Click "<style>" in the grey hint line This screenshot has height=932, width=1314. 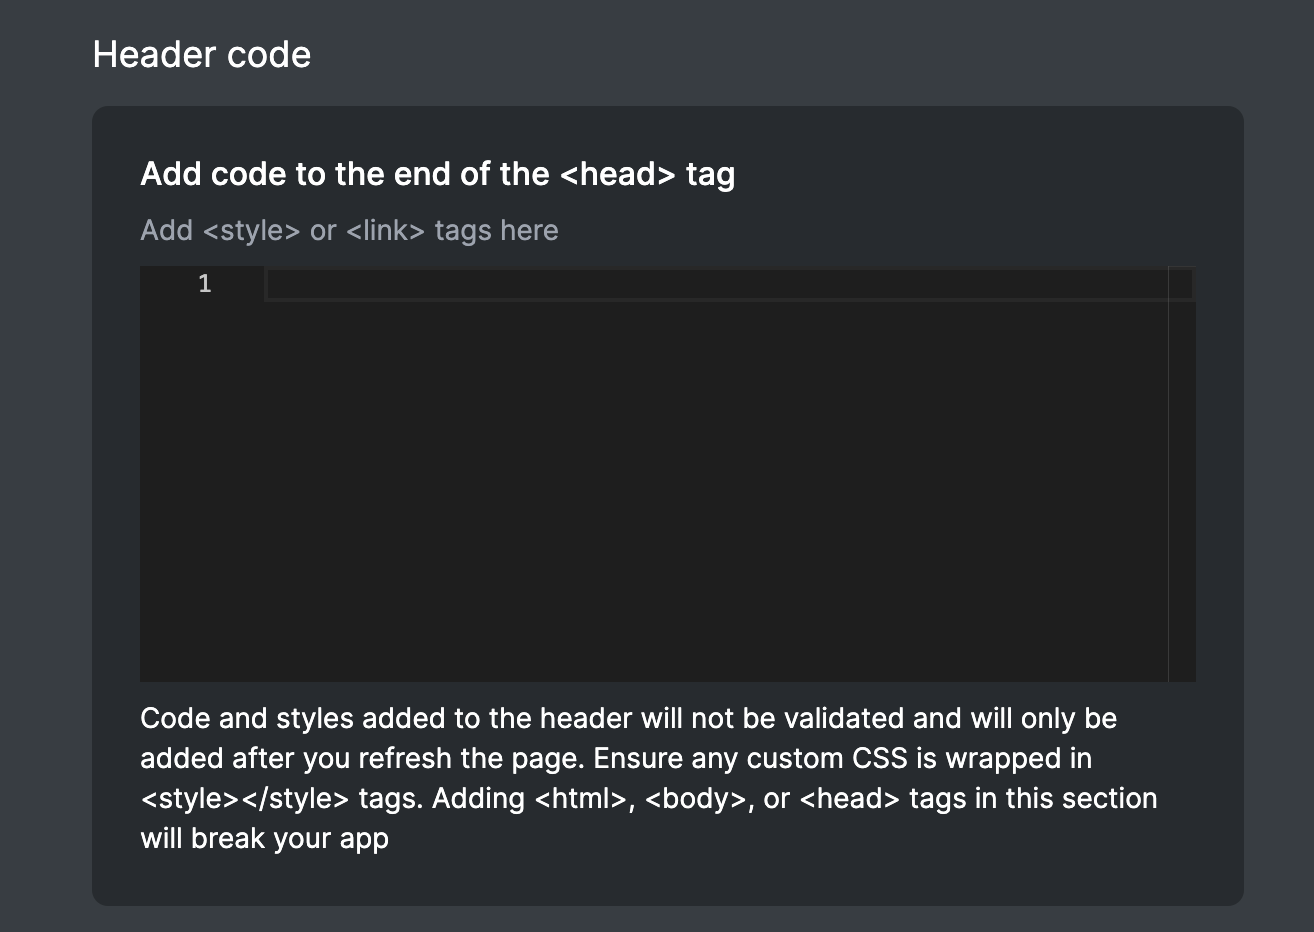point(251,231)
